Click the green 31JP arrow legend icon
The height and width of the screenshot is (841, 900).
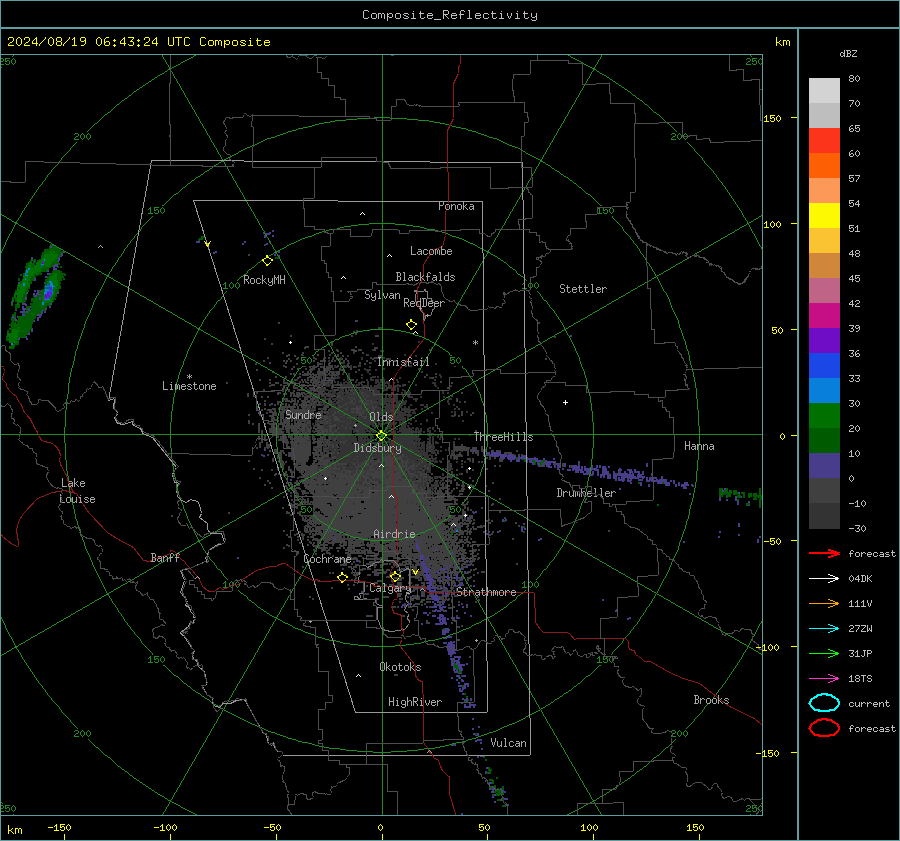824,653
